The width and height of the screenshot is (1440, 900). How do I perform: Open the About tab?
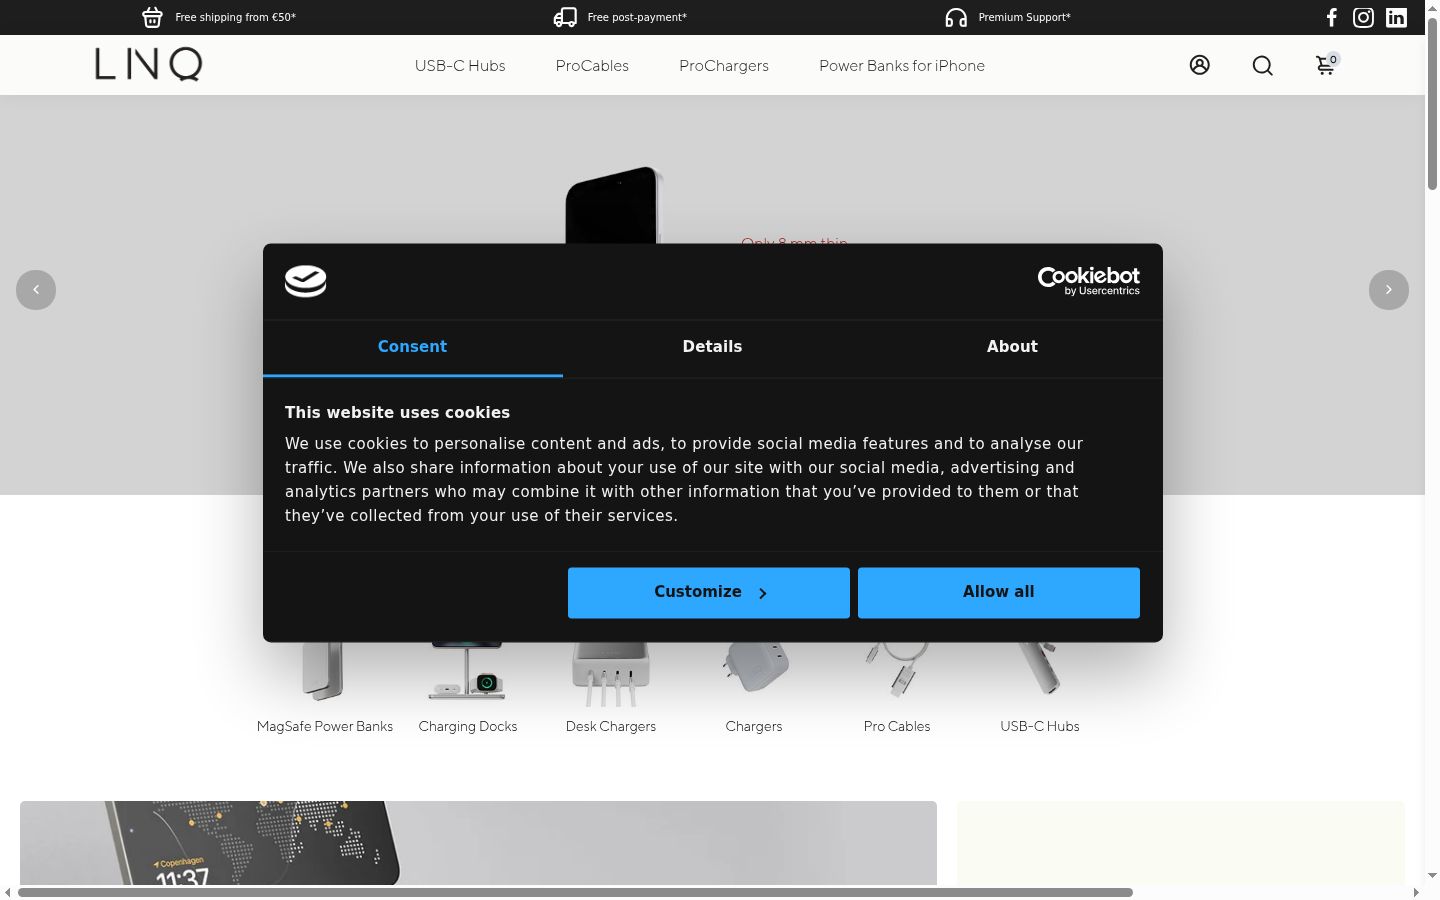click(x=1013, y=347)
